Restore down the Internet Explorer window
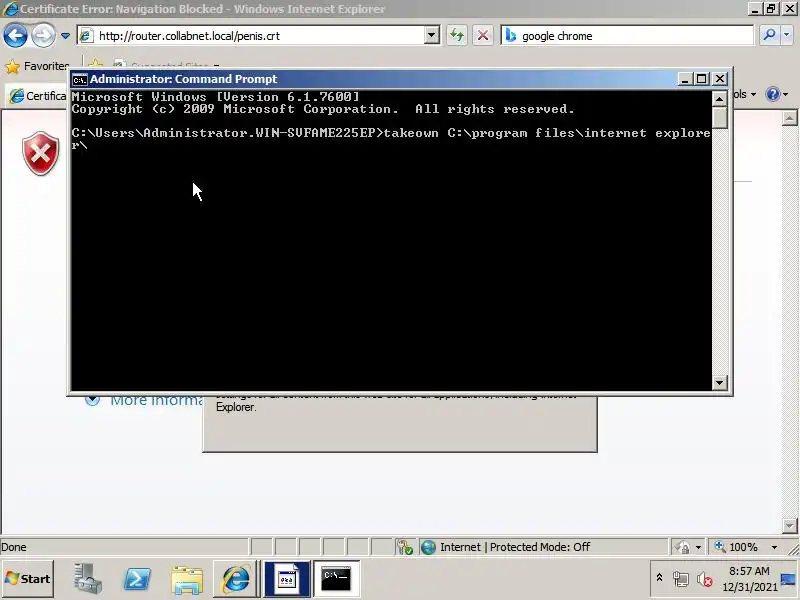 (770, 8)
